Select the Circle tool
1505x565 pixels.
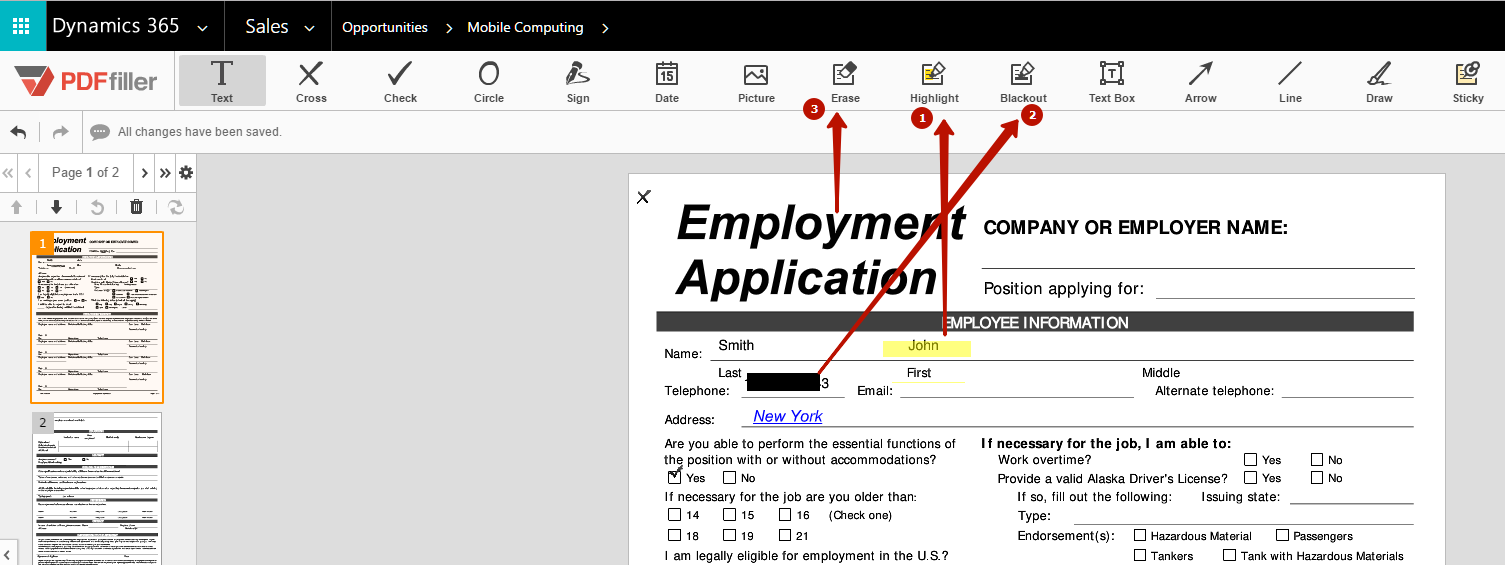tap(489, 80)
